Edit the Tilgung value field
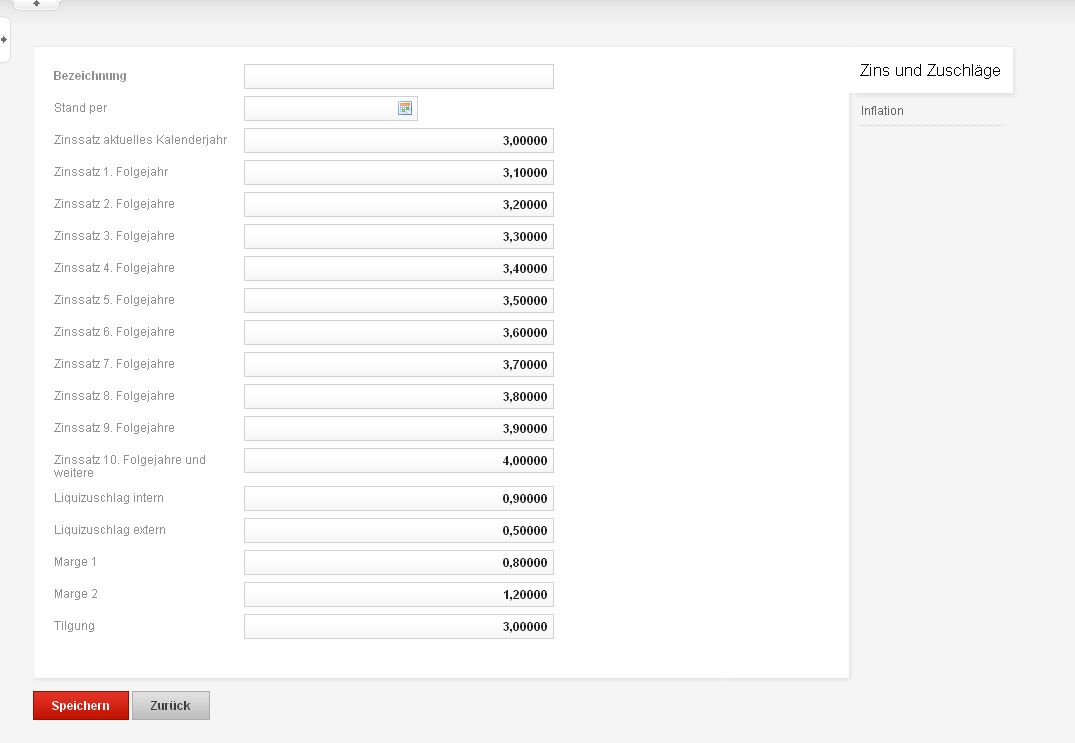Image resolution: width=1075 pixels, height=743 pixels. (x=399, y=626)
